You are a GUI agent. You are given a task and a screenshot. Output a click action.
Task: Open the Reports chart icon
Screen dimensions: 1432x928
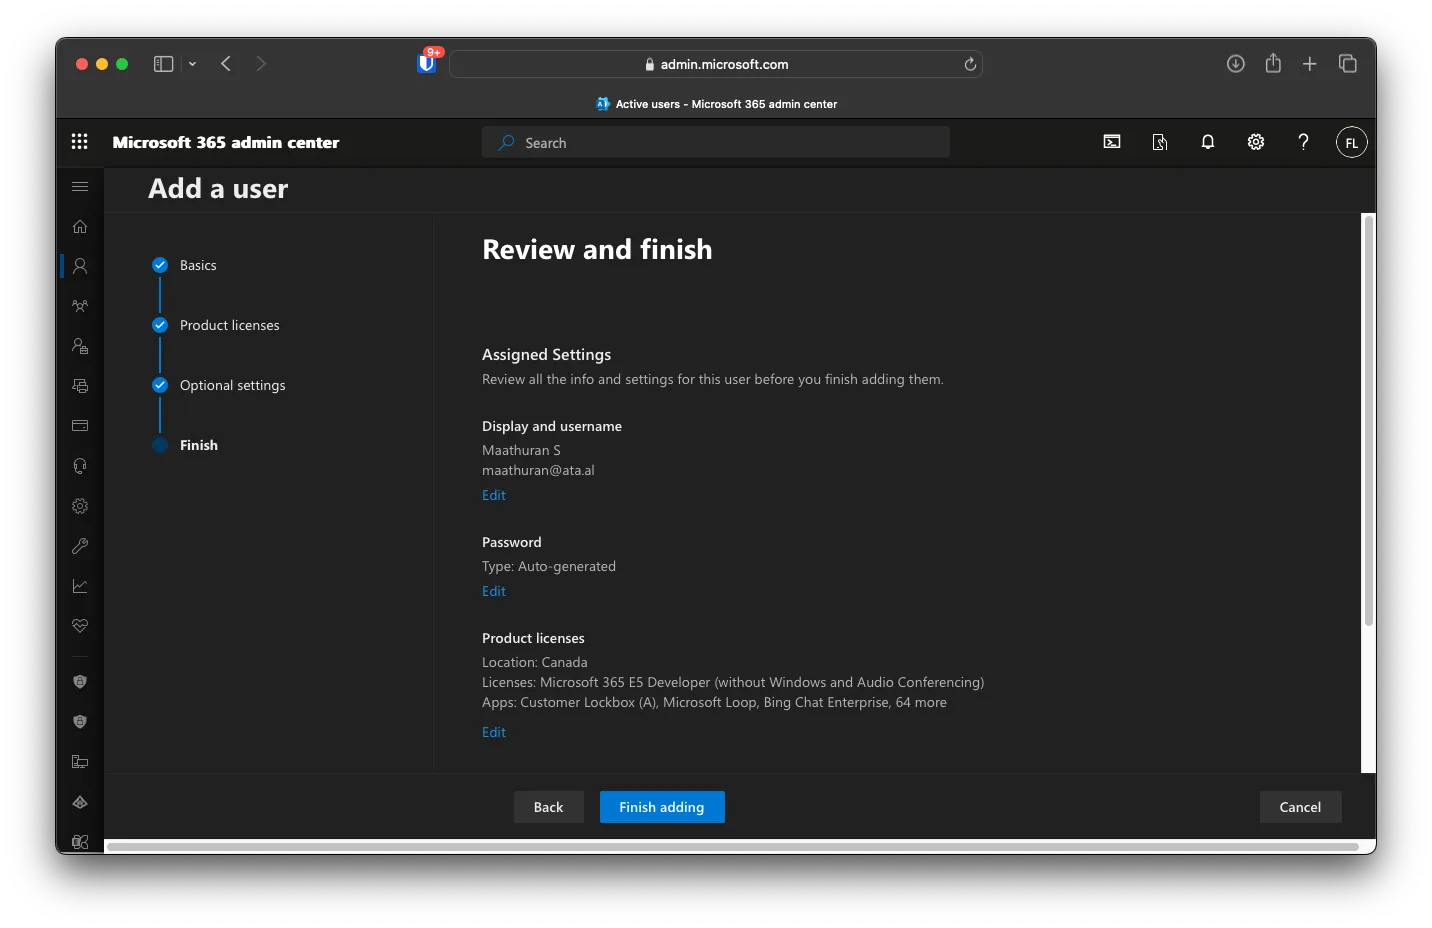(80, 586)
